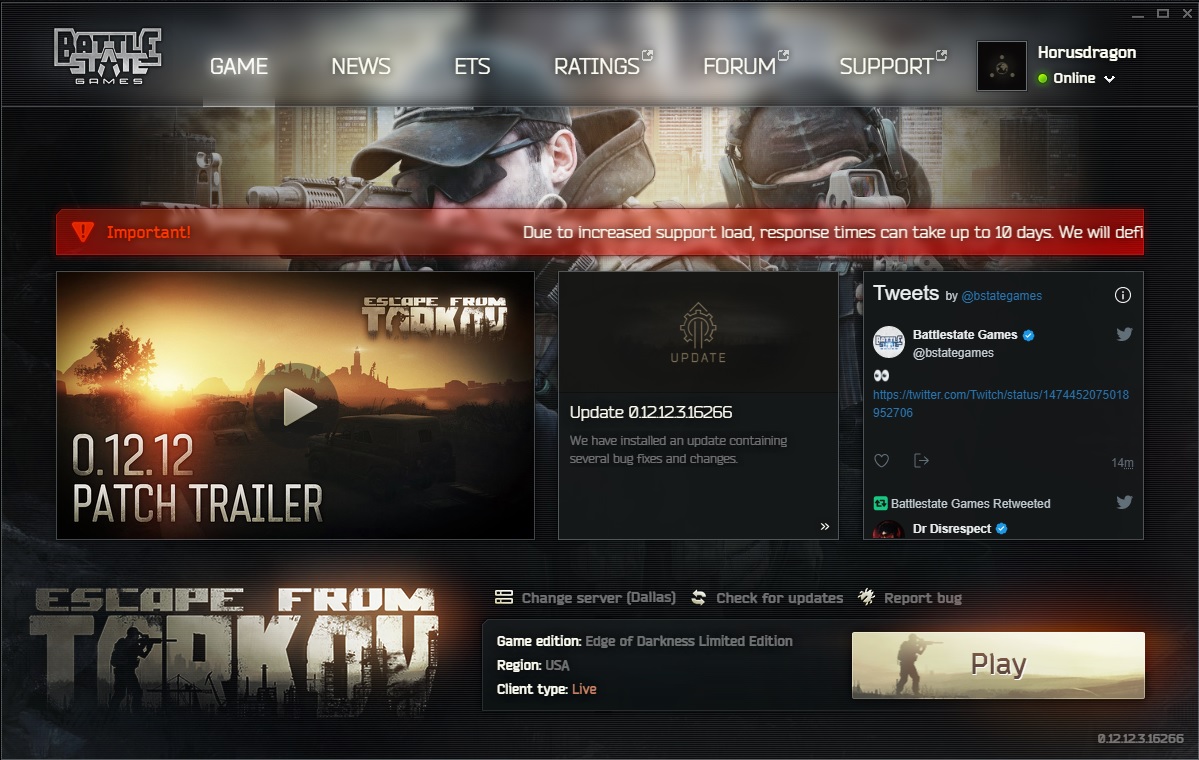Click the Battlestate Games logo

[107, 56]
